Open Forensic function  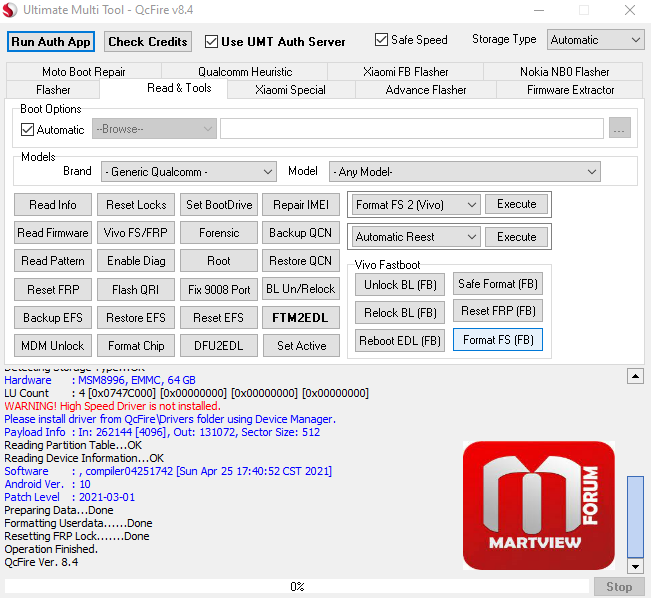219,233
